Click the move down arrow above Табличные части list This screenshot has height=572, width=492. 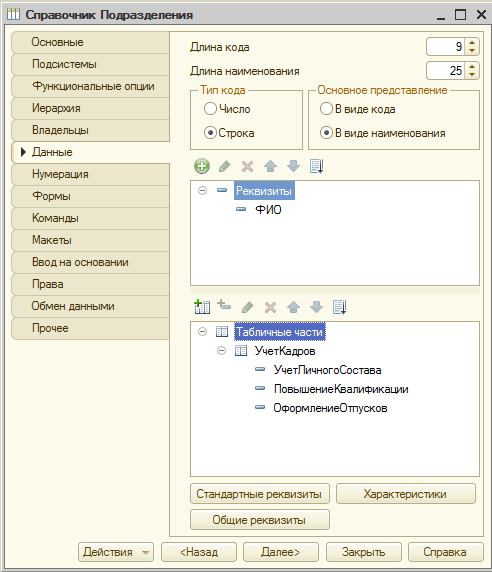[x=316, y=307]
